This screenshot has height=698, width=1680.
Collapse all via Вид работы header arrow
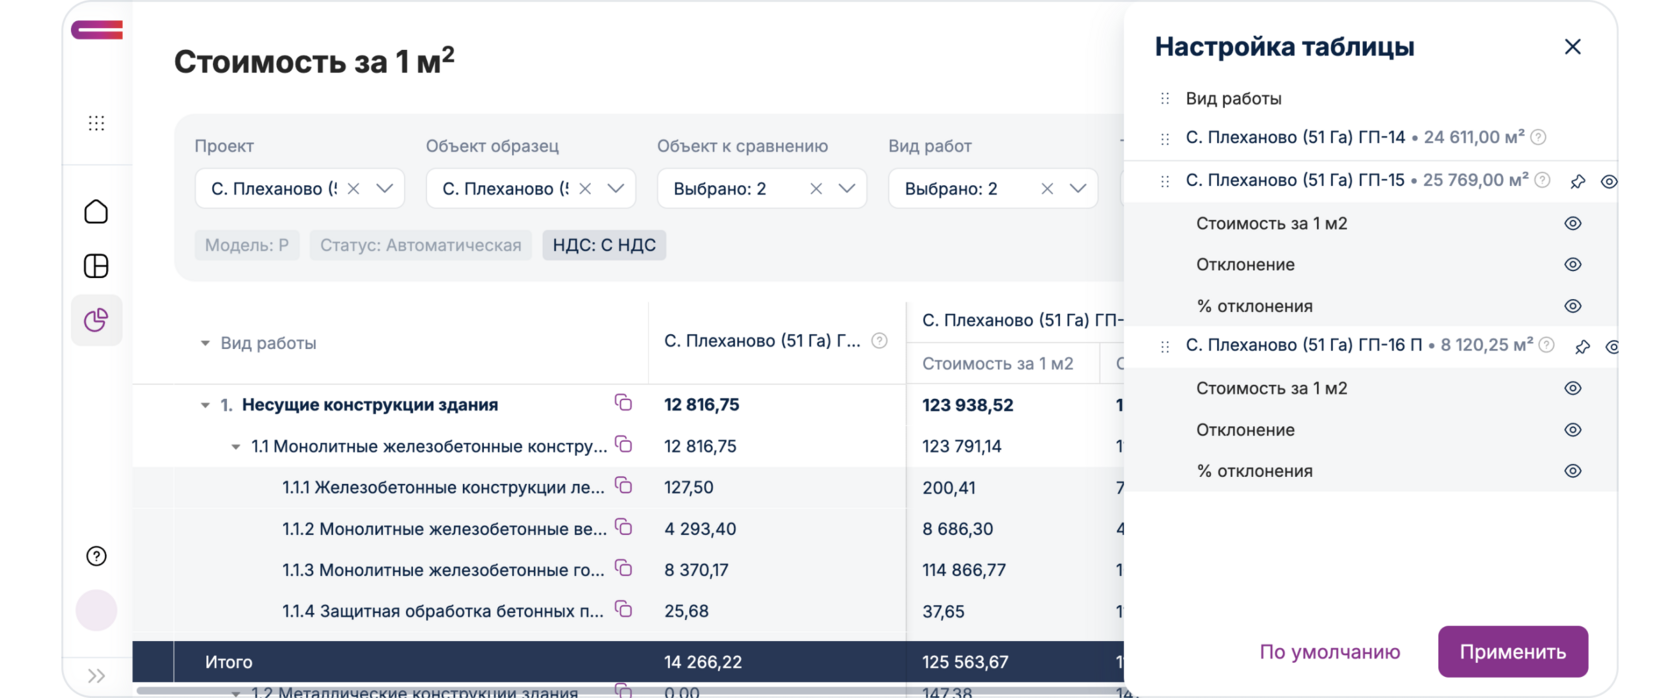[x=205, y=343]
